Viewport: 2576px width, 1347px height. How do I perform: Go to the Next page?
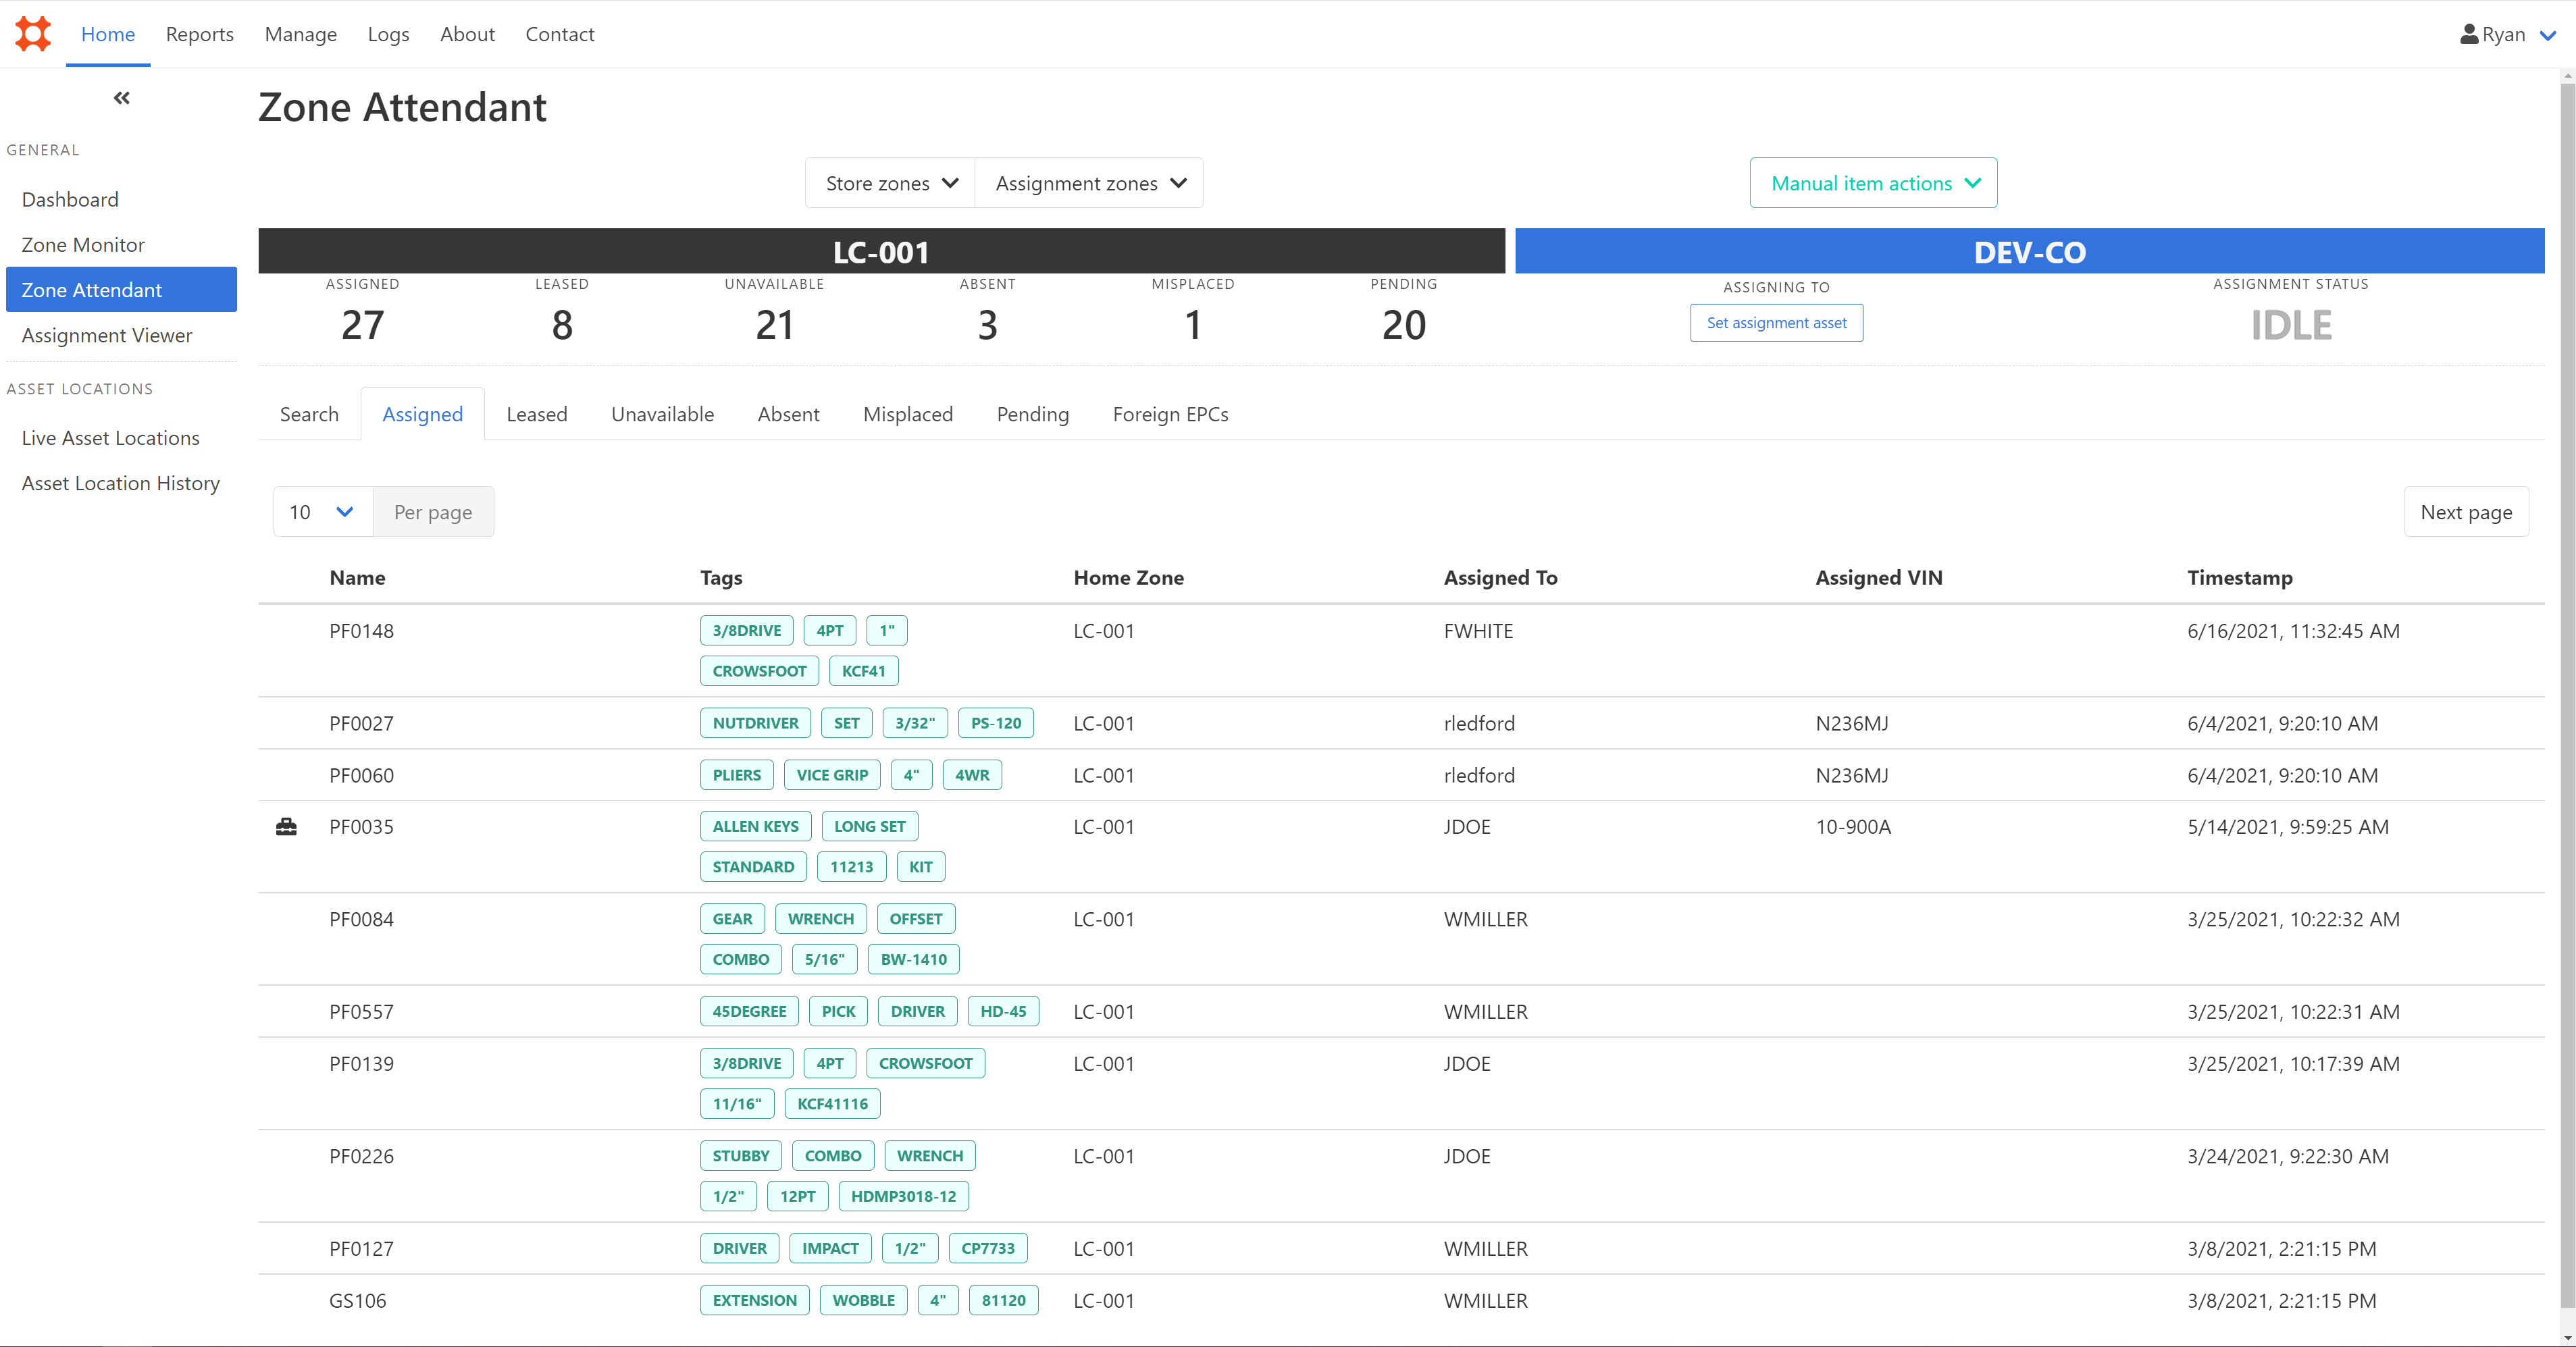tap(2465, 512)
